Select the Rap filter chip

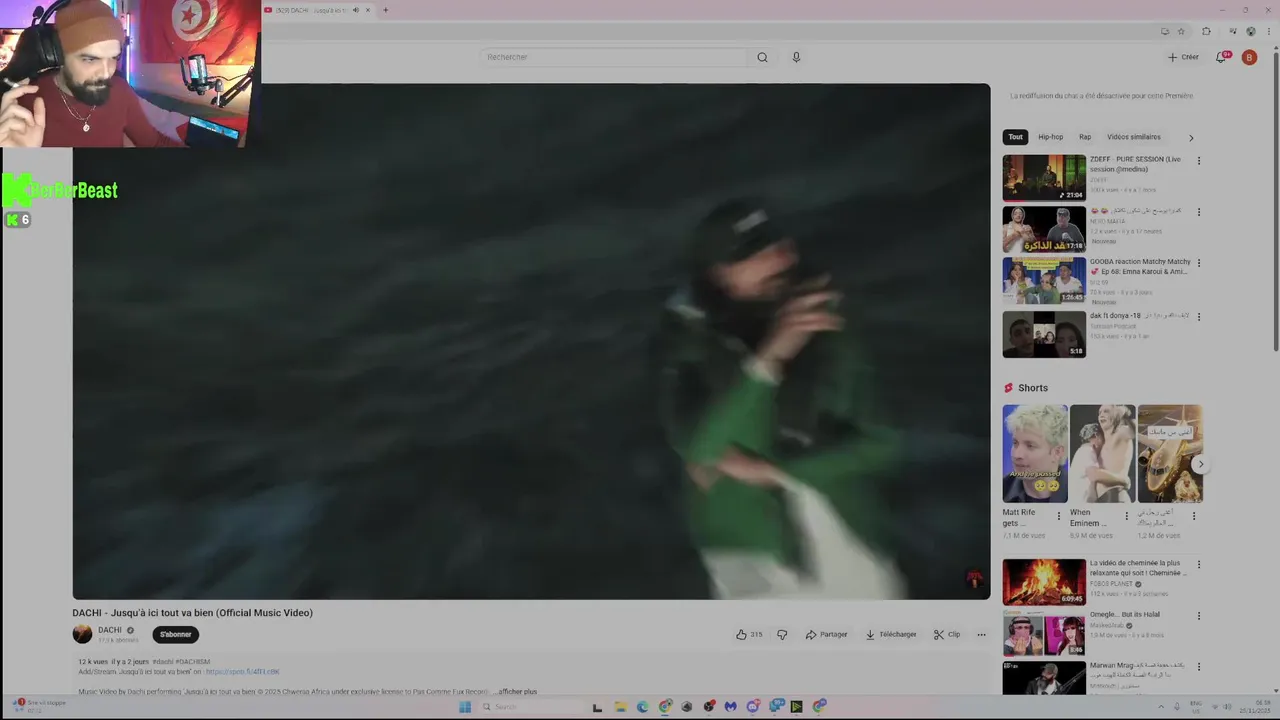coord(1085,137)
